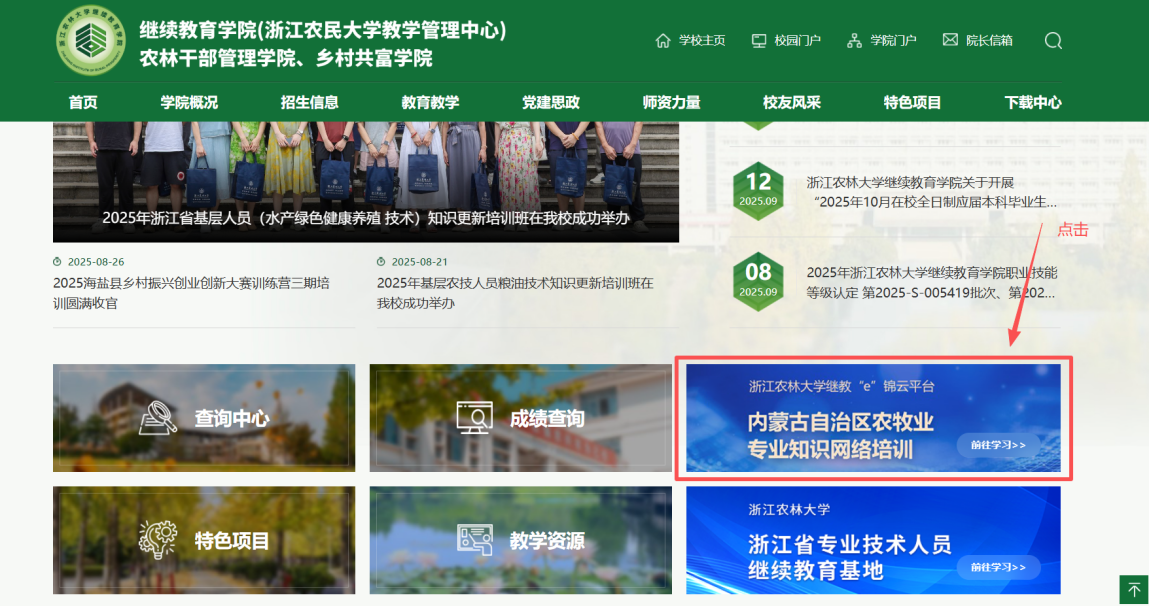This screenshot has width=1149, height=606.
Task: Click 前往学习 on 继续教育基地 banner
Action: [x=997, y=568]
